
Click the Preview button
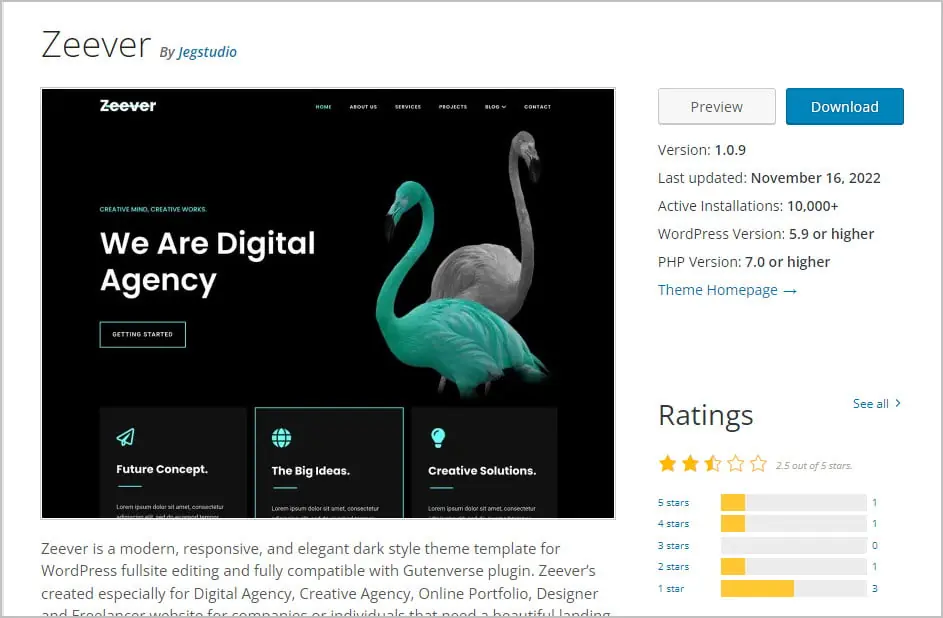pyautogui.click(x=717, y=106)
